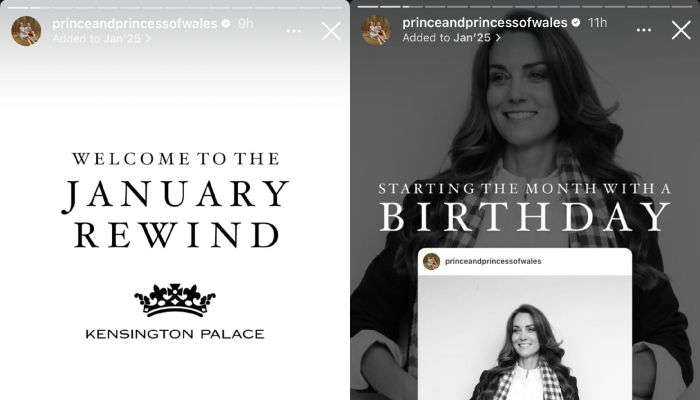
Task: Jump to first progress segment in left story
Action: [x=18, y=8]
